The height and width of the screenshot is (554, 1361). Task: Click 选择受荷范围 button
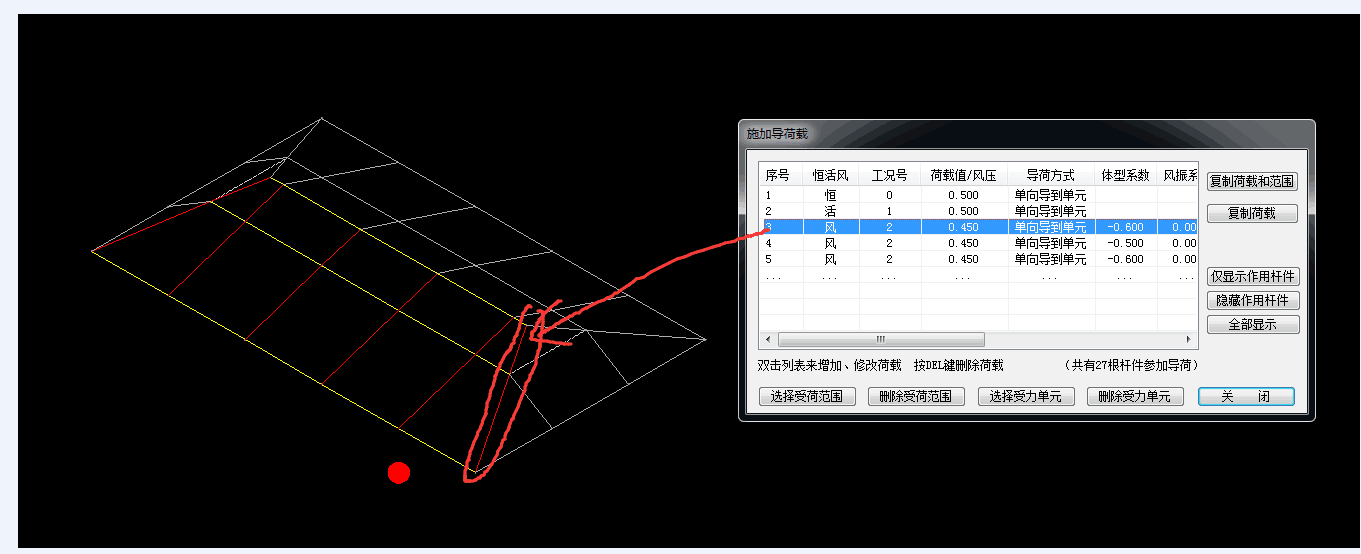point(807,396)
